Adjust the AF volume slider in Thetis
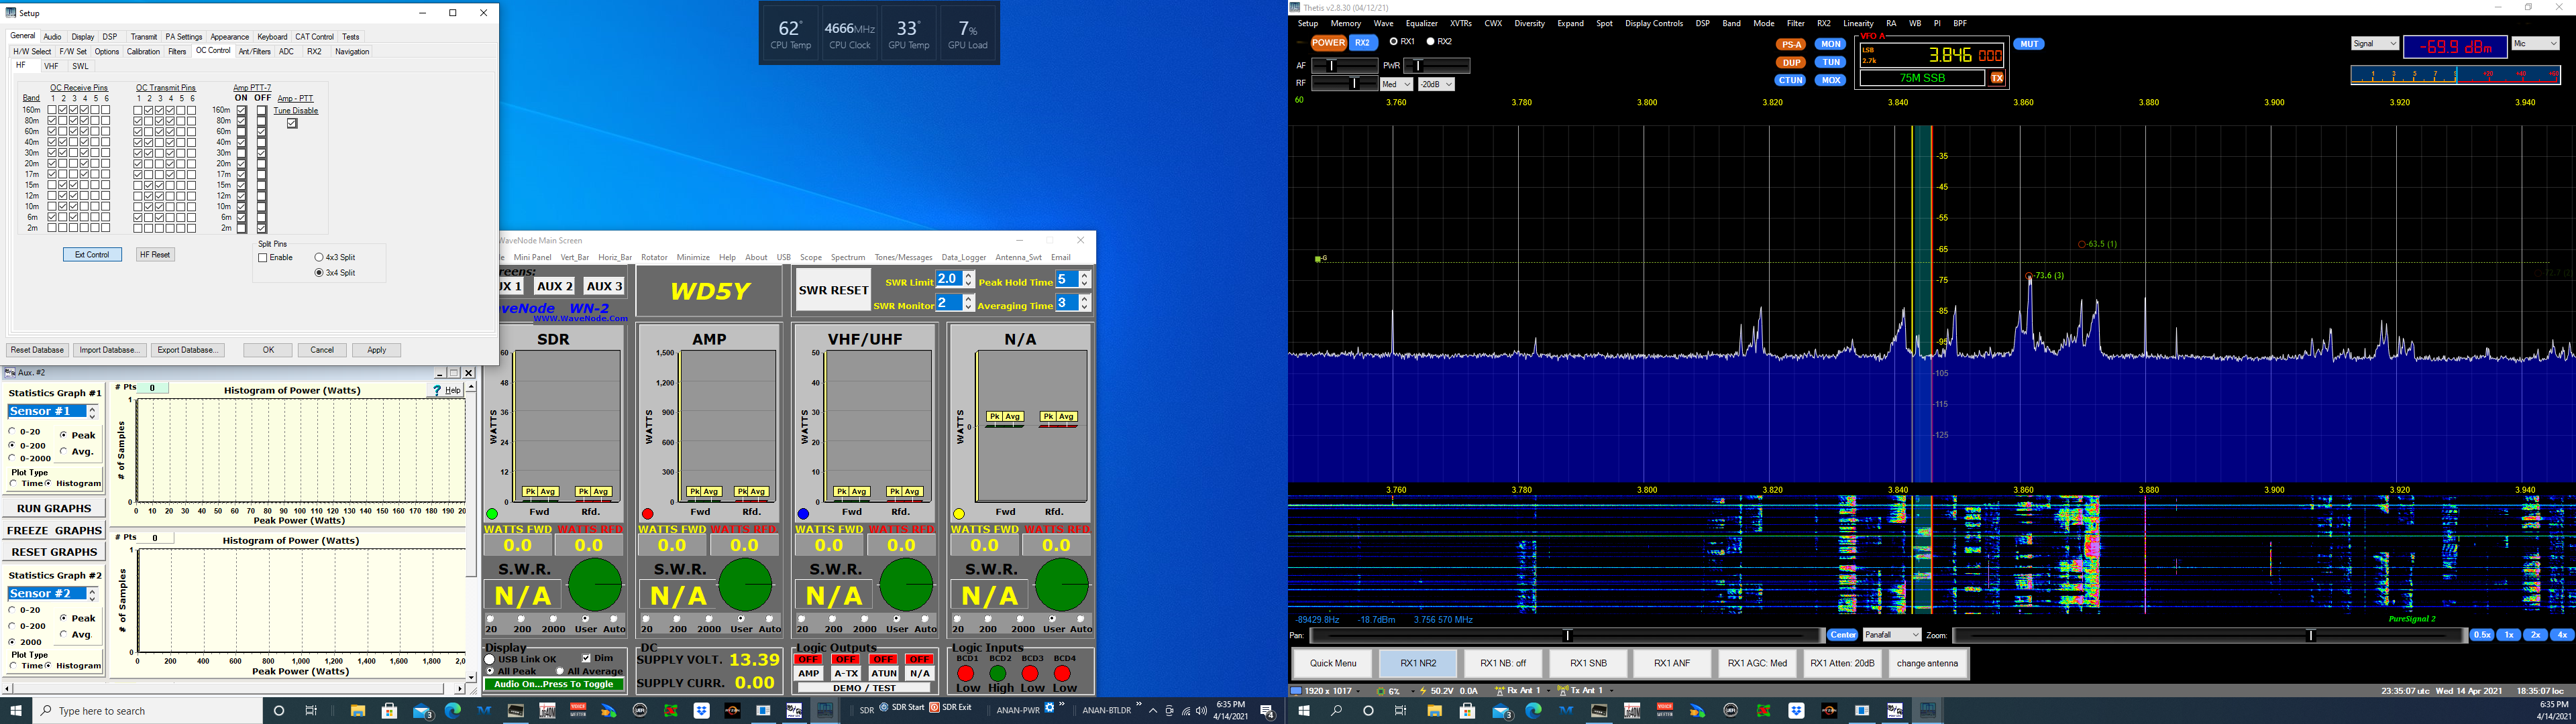Screen dimensions: 2576x724 1344,65
